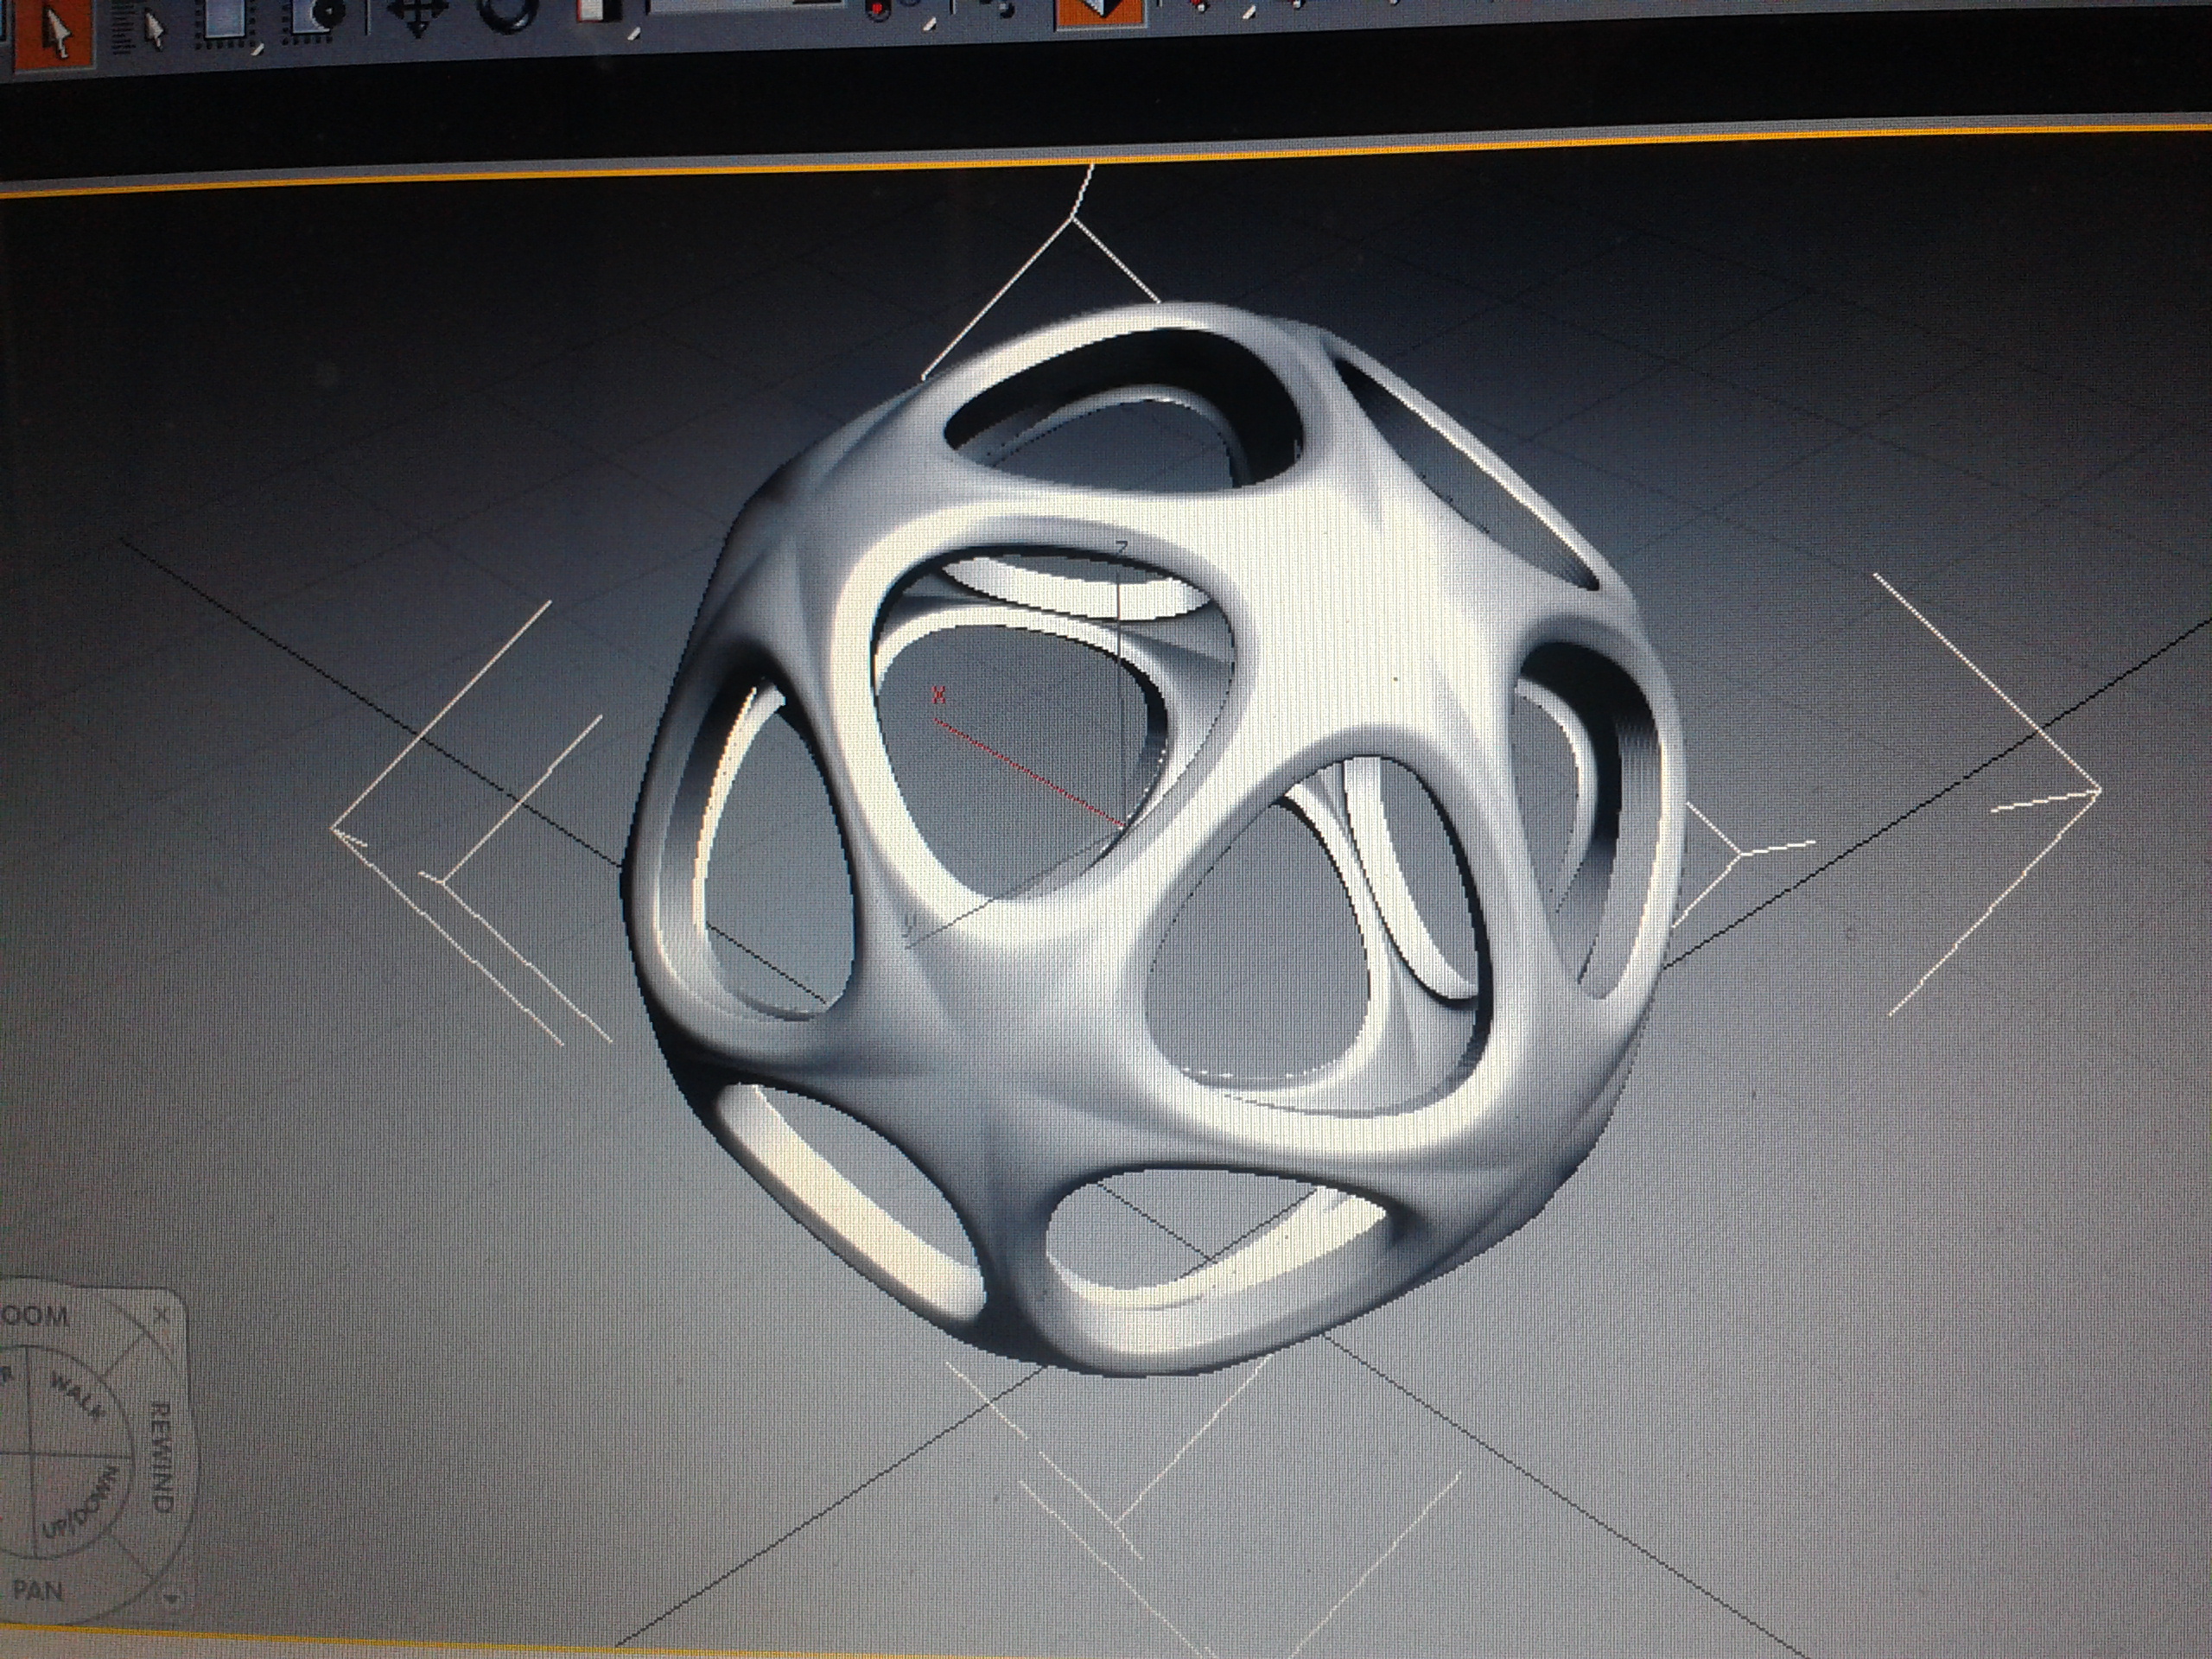Close the navigation steering wheel
The width and height of the screenshot is (2212, 1659).
coord(161,1316)
